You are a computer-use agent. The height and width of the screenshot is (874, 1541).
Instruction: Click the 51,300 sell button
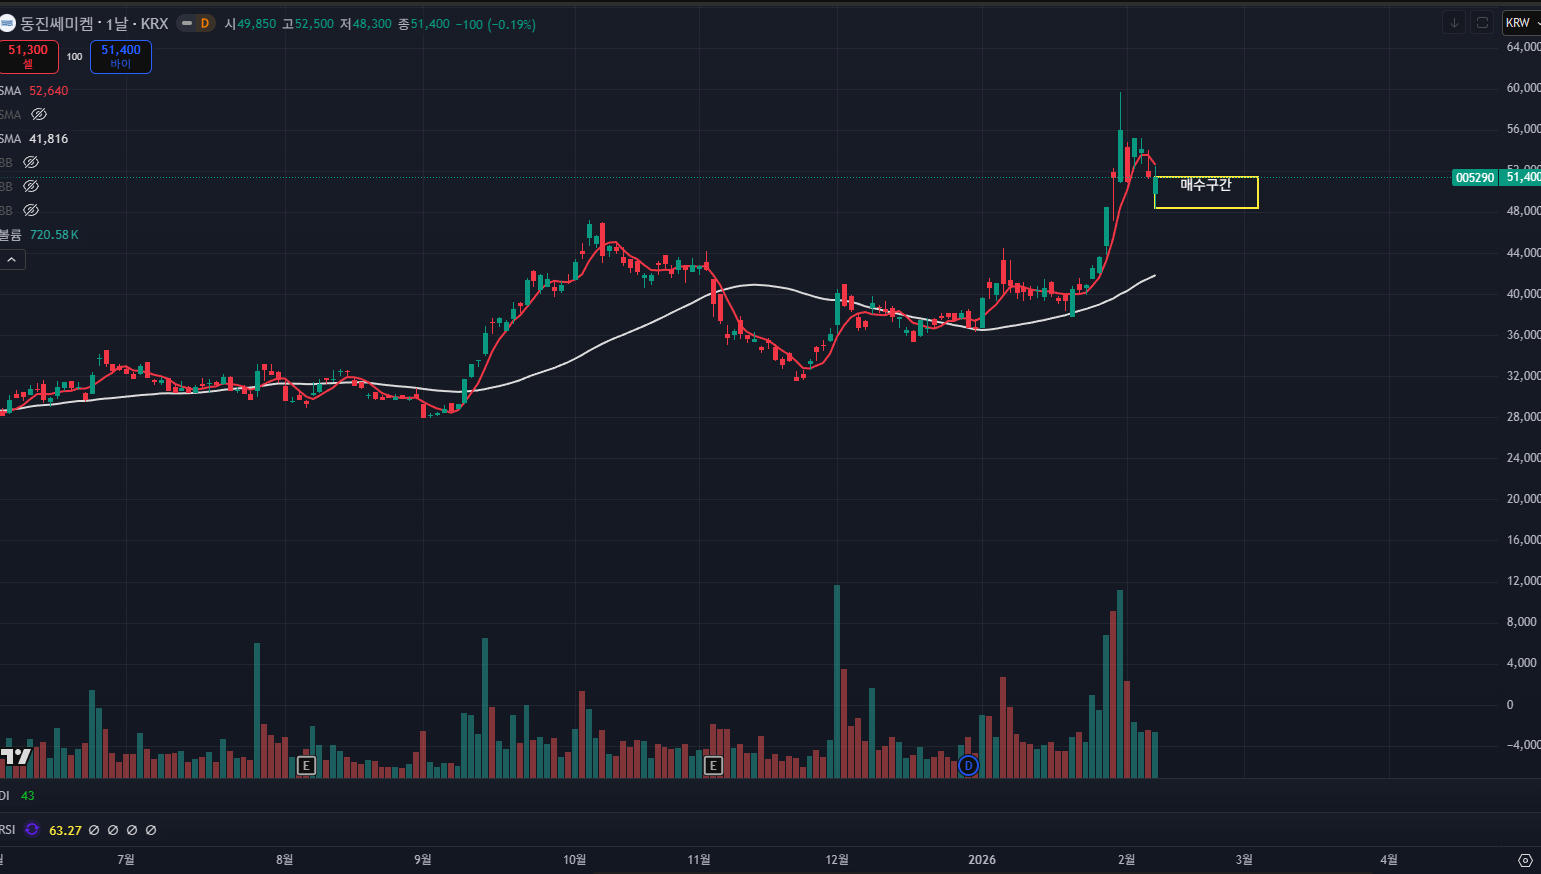tap(28, 57)
